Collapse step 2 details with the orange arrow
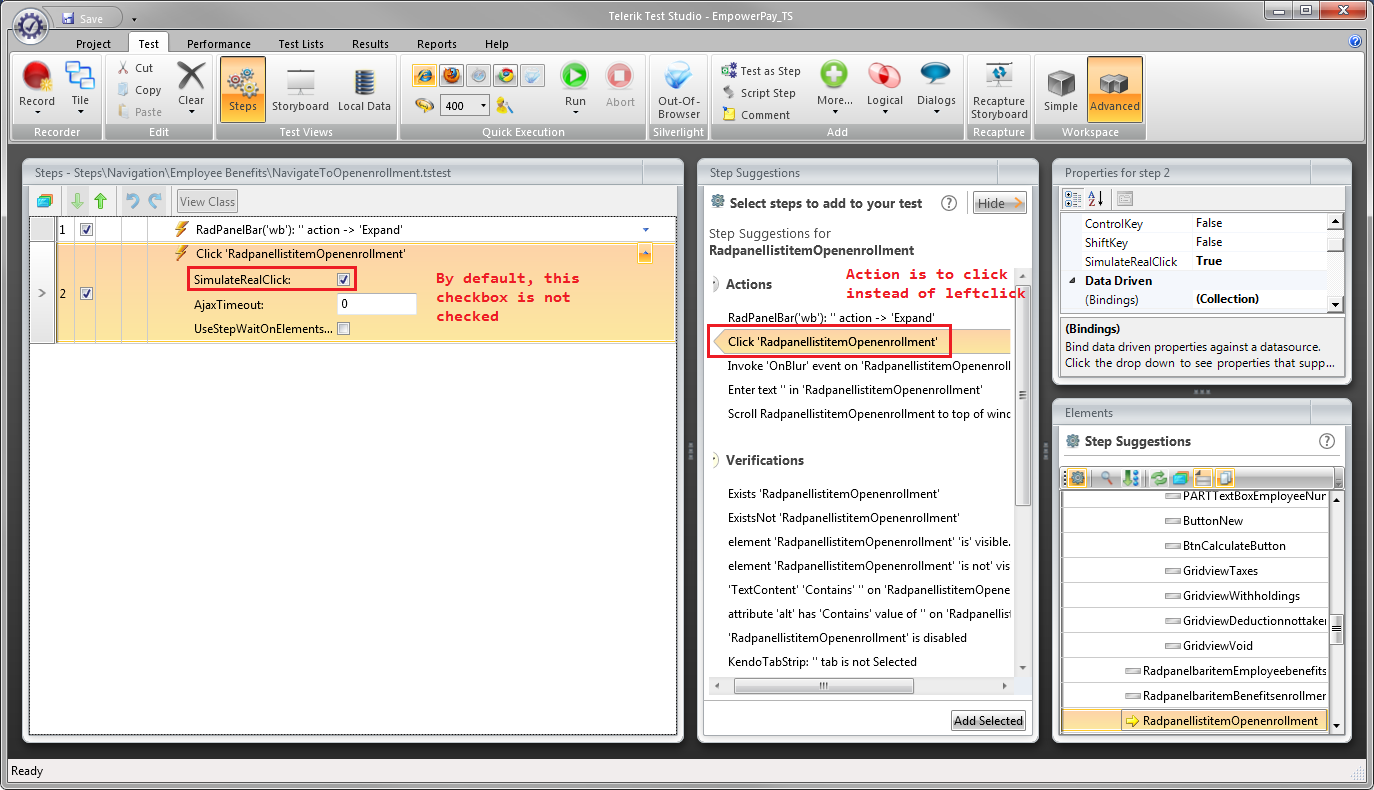The image size is (1374, 790). tap(645, 254)
